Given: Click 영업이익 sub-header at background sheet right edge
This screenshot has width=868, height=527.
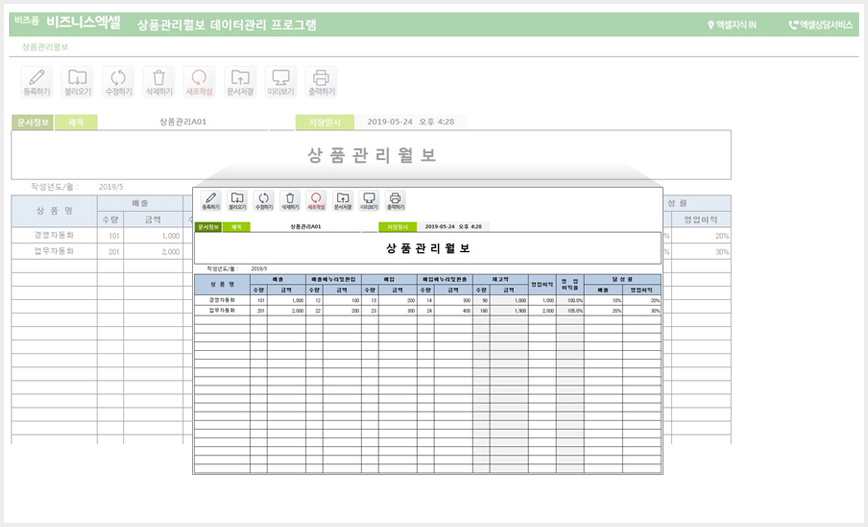Looking at the screenshot, I should coord(701,220).
